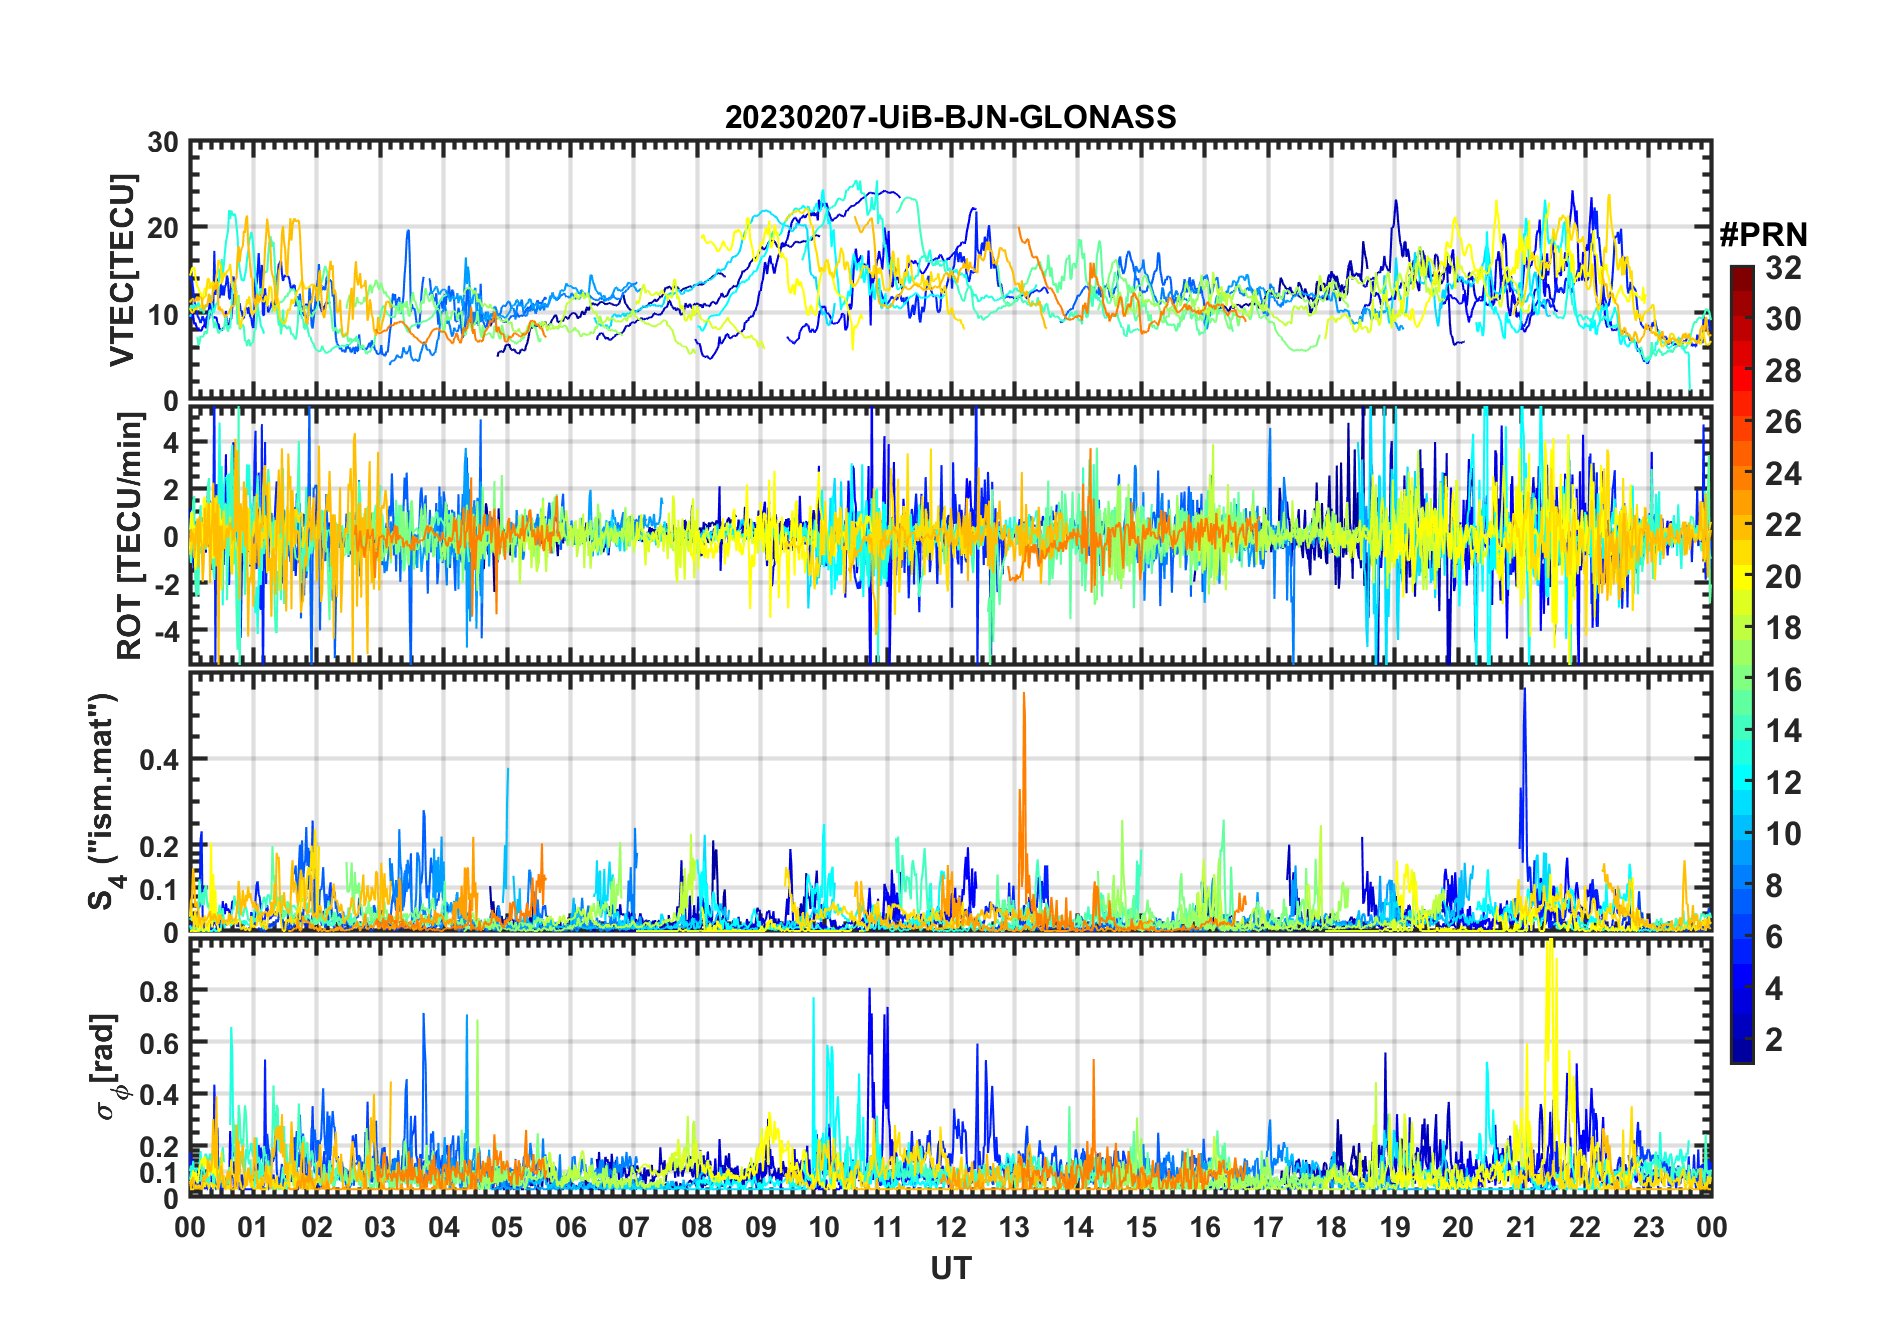The height and width of the screenshot is (1330, 1902).
Task: Click x-axis hour label 03
Action: pyautogui.click(x=380, y=1227)
